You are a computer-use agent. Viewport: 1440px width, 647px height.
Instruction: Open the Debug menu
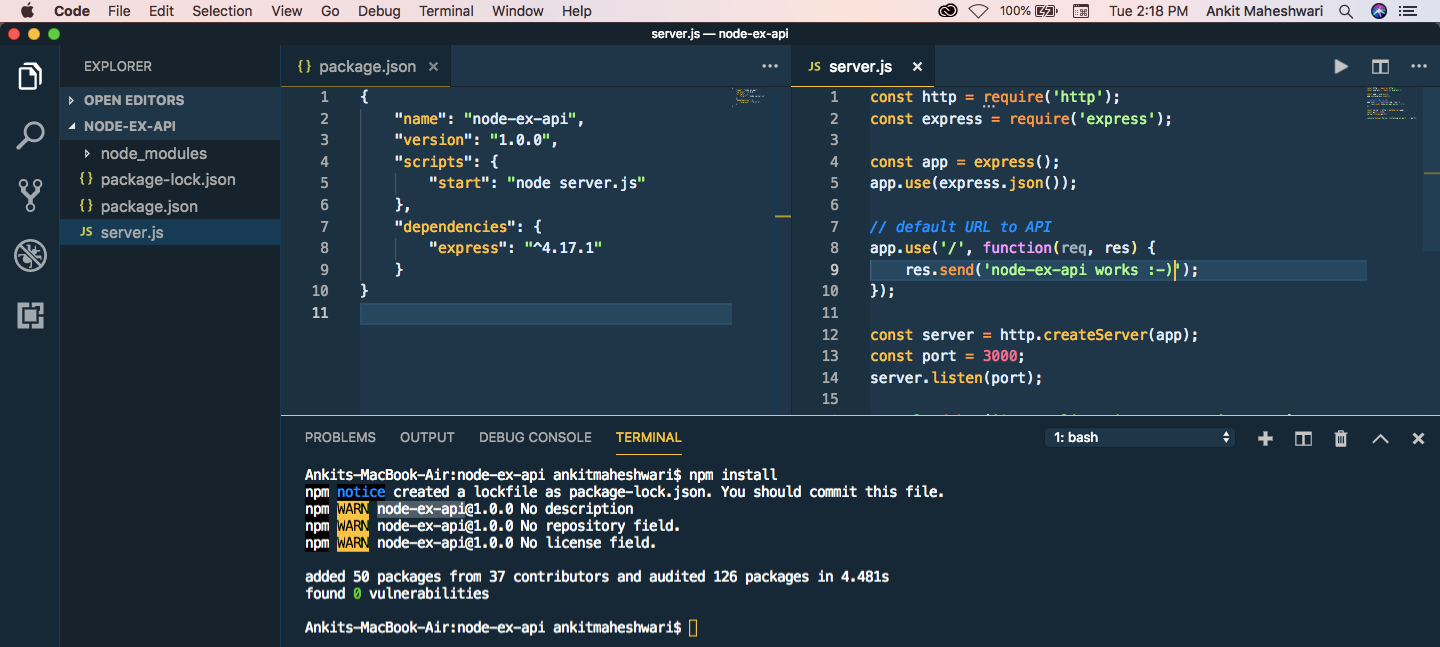coord(379,11)
